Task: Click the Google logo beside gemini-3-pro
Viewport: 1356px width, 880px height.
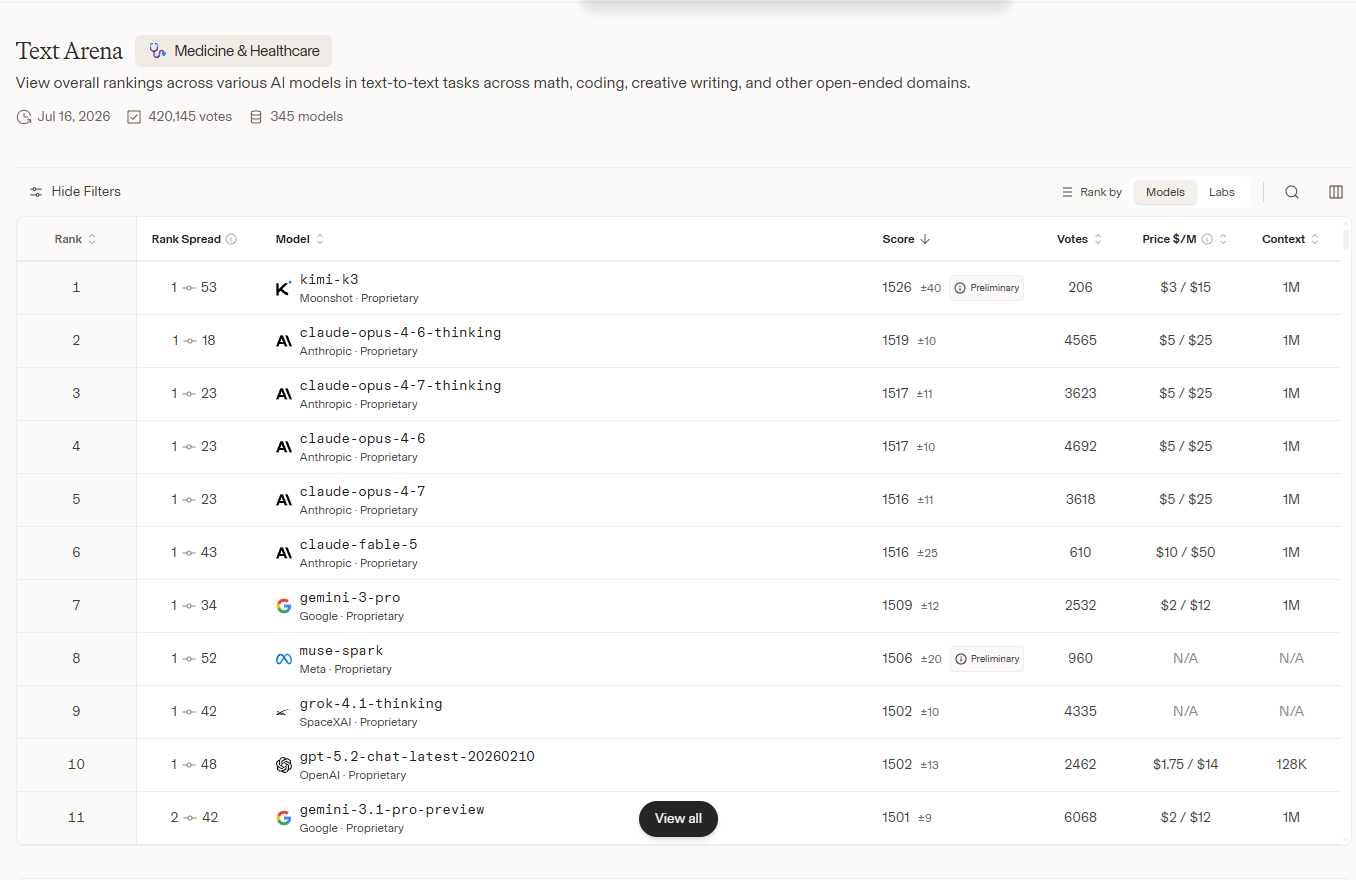Action: (284, 606)
